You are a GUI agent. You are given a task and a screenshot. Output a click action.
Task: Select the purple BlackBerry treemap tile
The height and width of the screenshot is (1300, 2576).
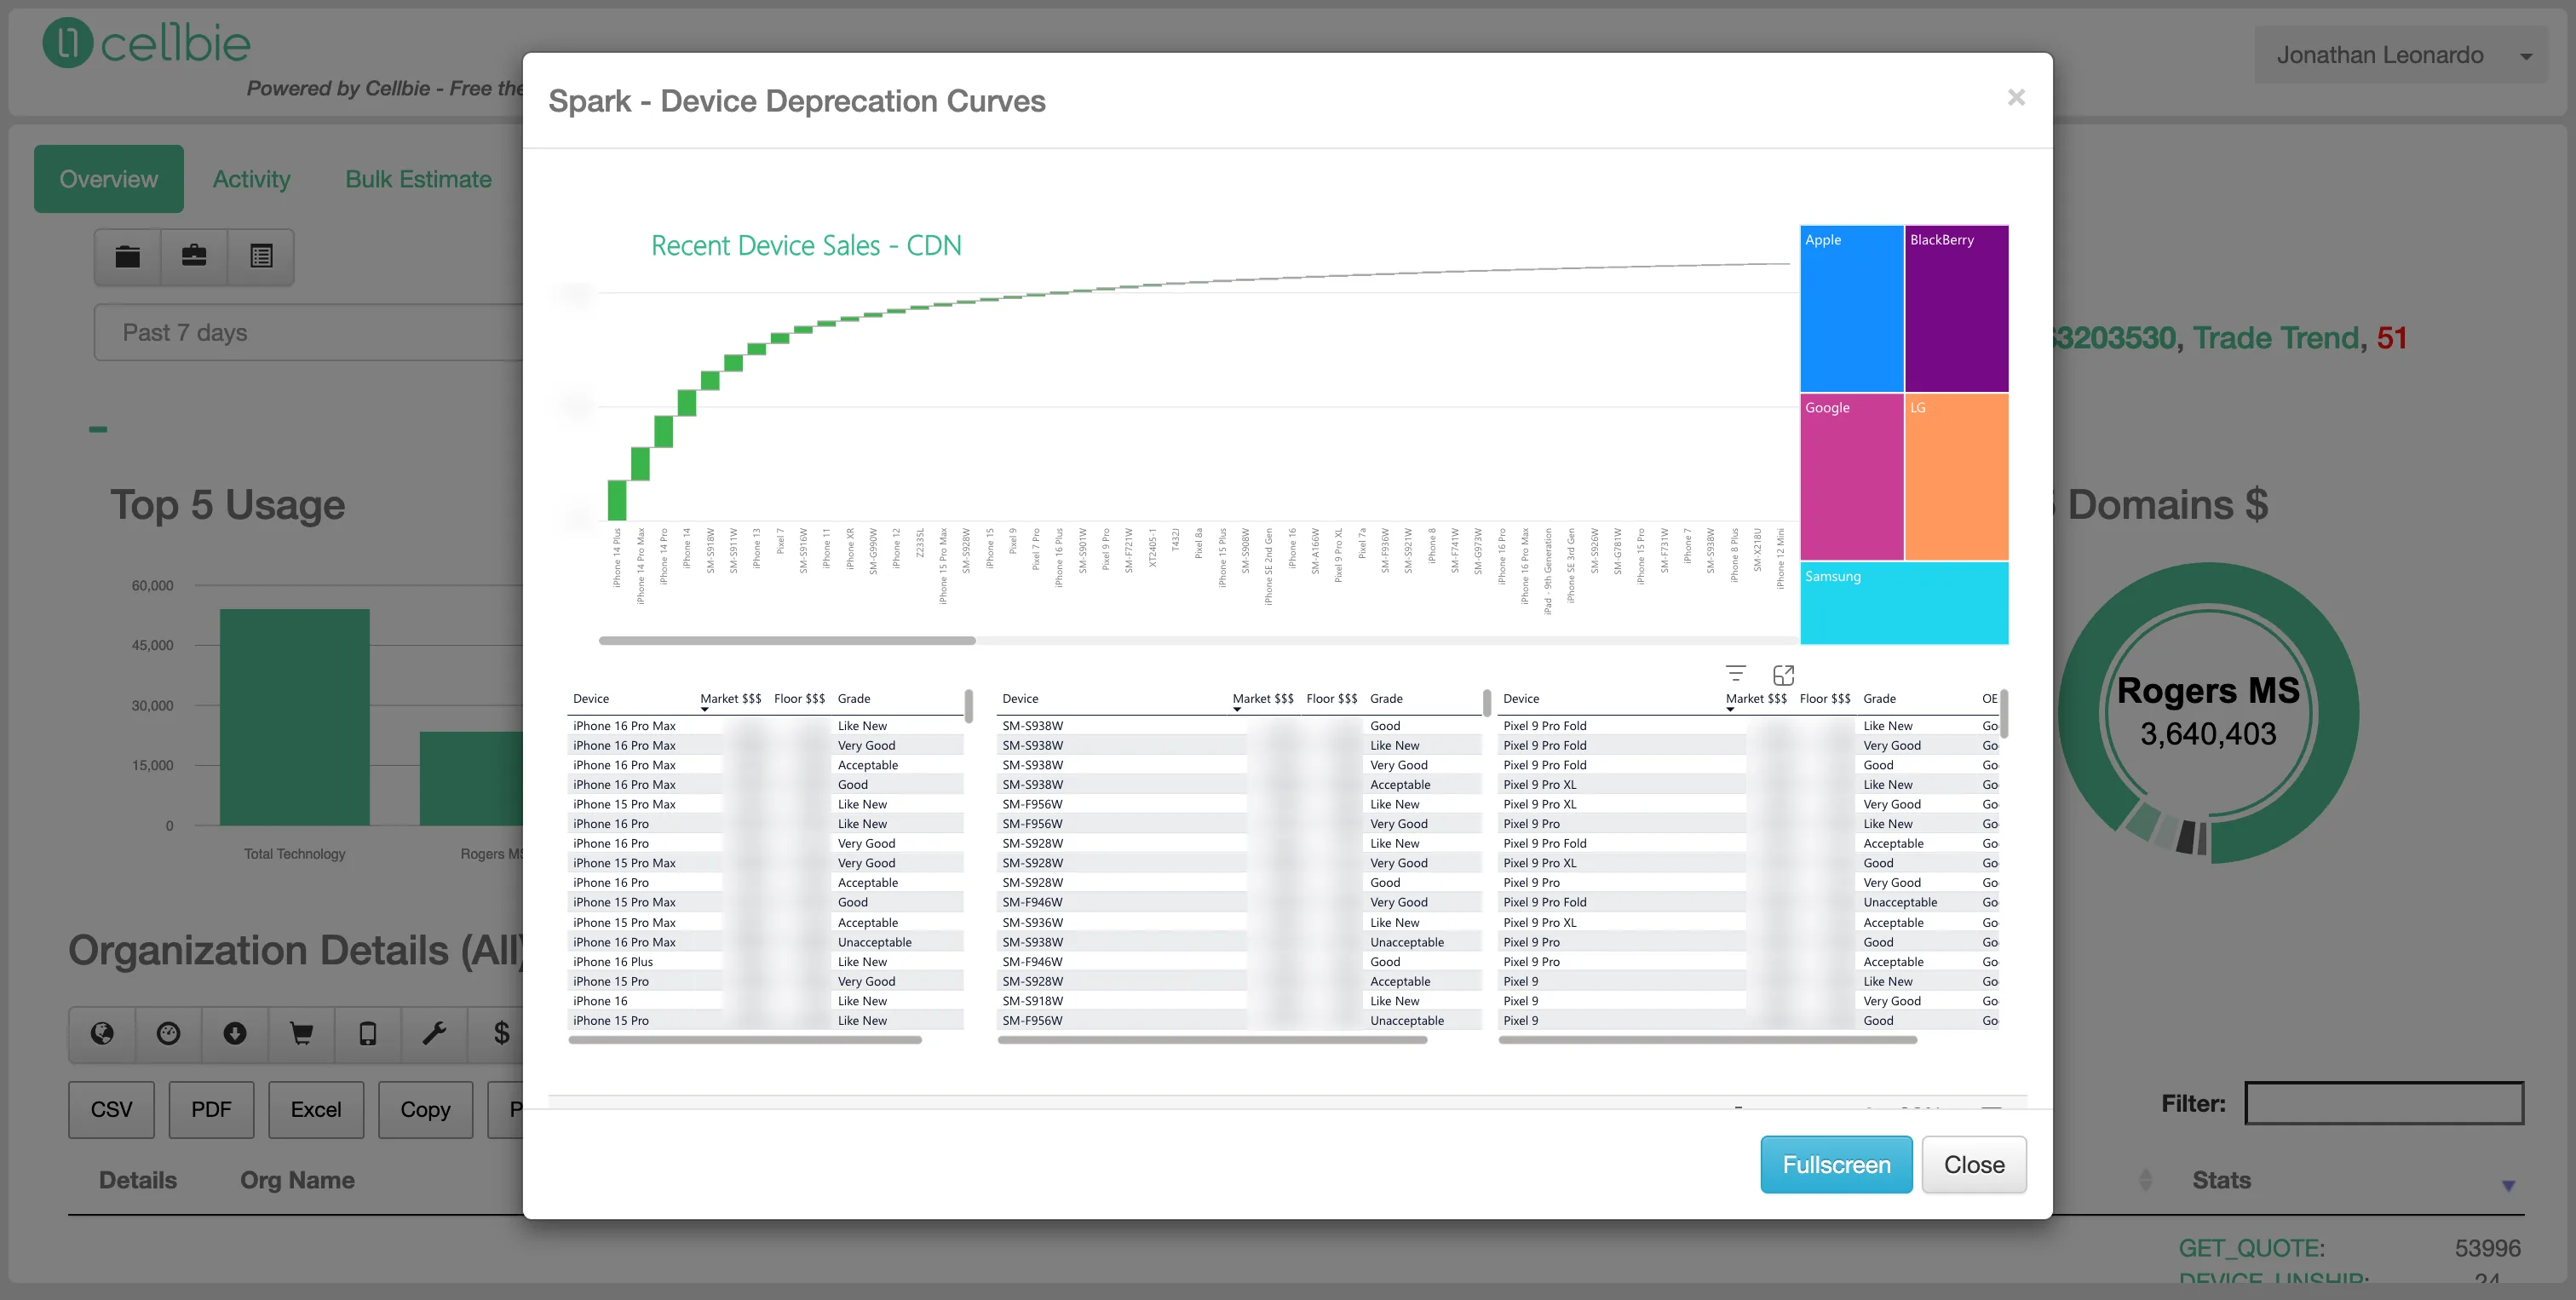1956,308
